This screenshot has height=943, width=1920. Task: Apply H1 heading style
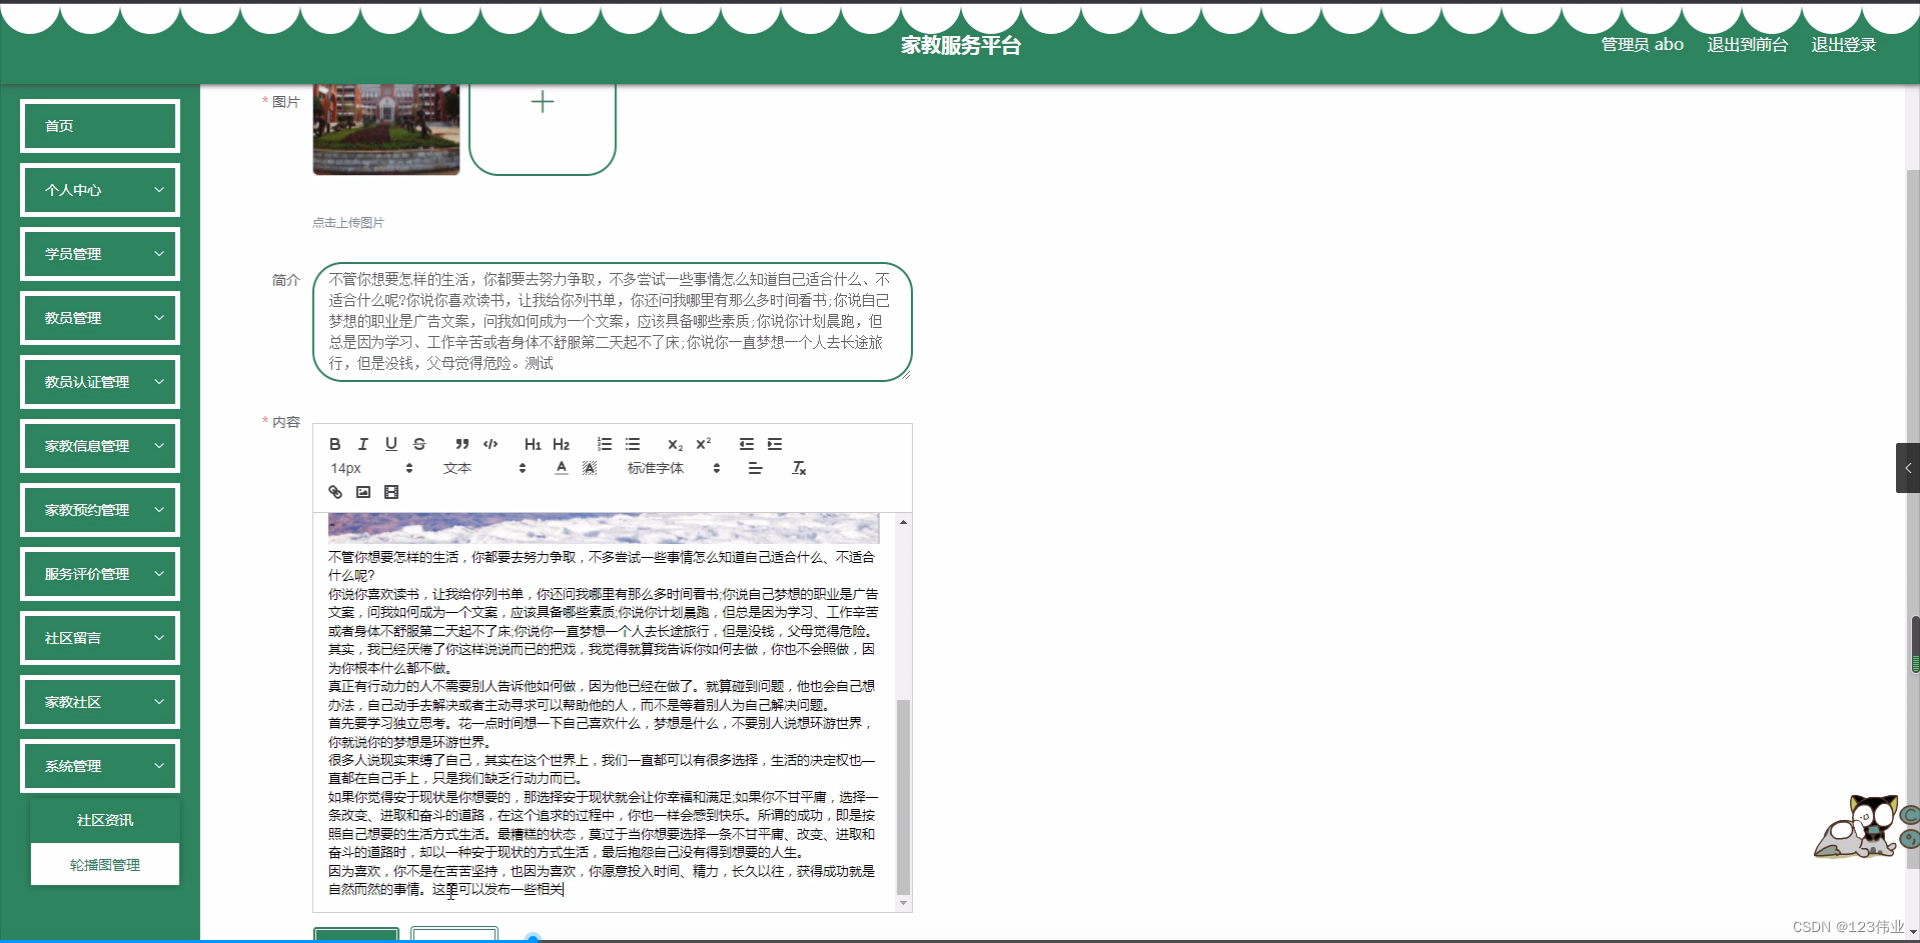(533, 444)
